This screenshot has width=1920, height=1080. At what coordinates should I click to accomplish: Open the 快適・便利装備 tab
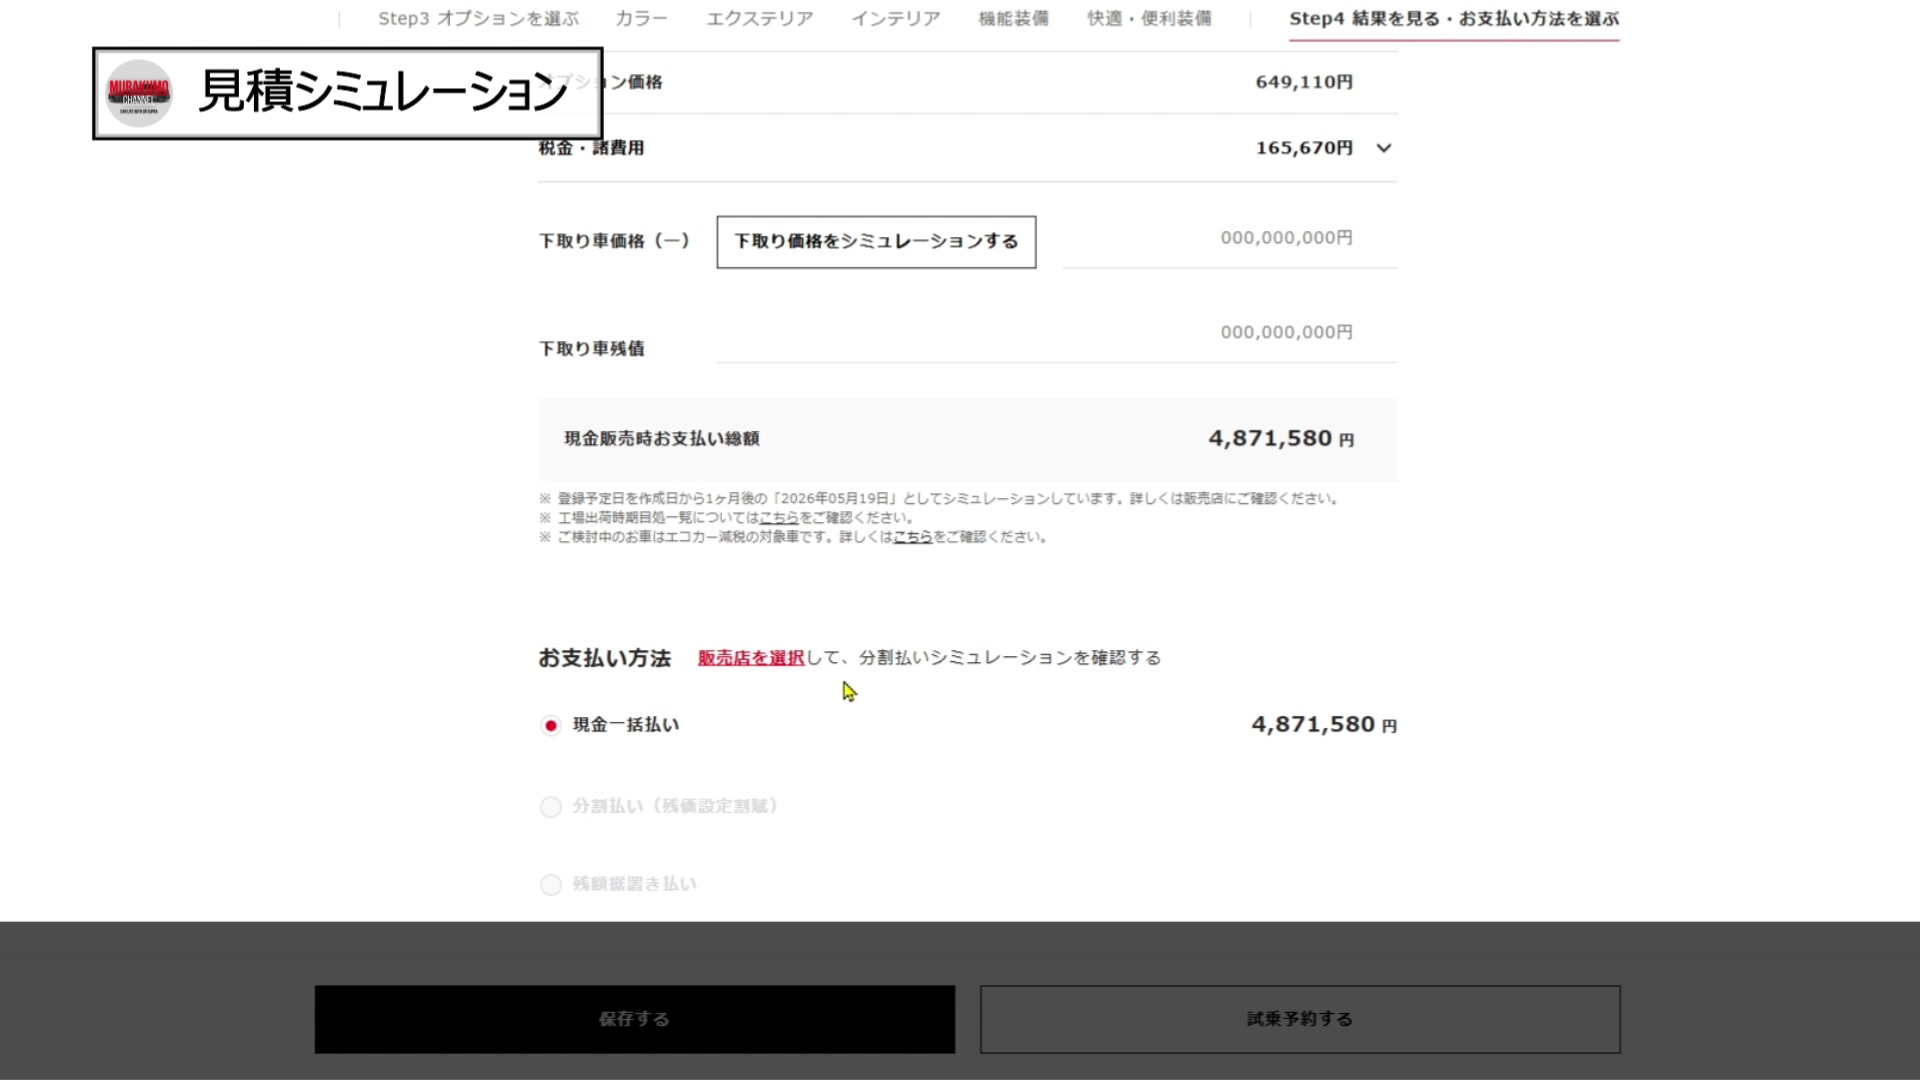(1149, 19)
